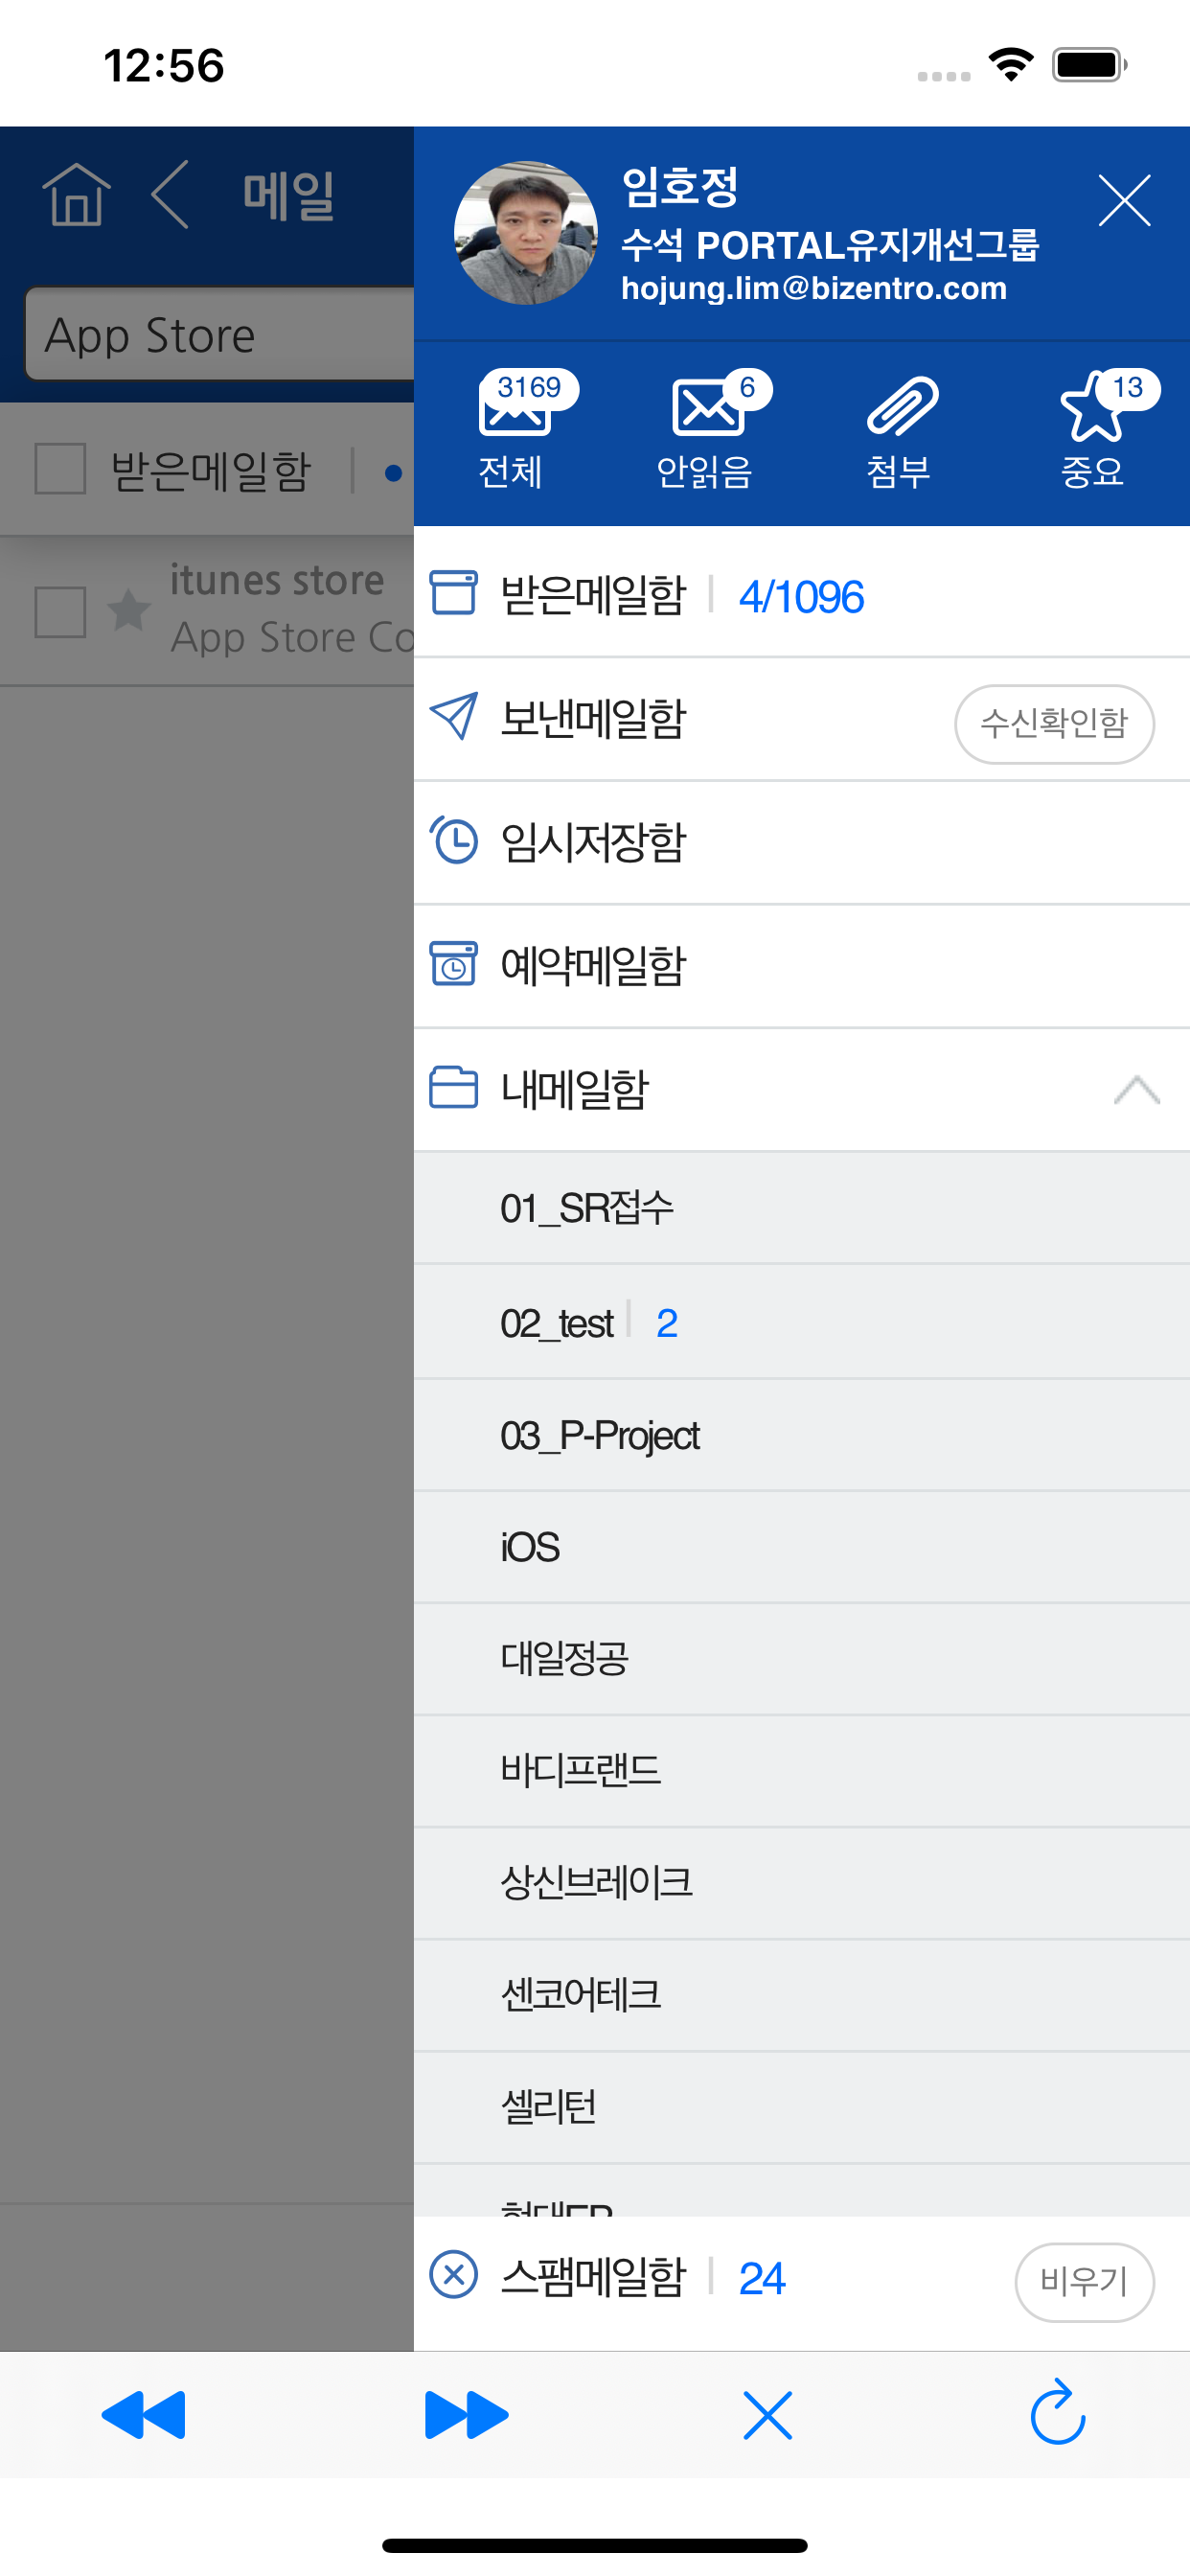The width and height of the screenshot is (1190, 2576).
Task: Tap the 수신확인함 button
Action: coord(1054,723)
